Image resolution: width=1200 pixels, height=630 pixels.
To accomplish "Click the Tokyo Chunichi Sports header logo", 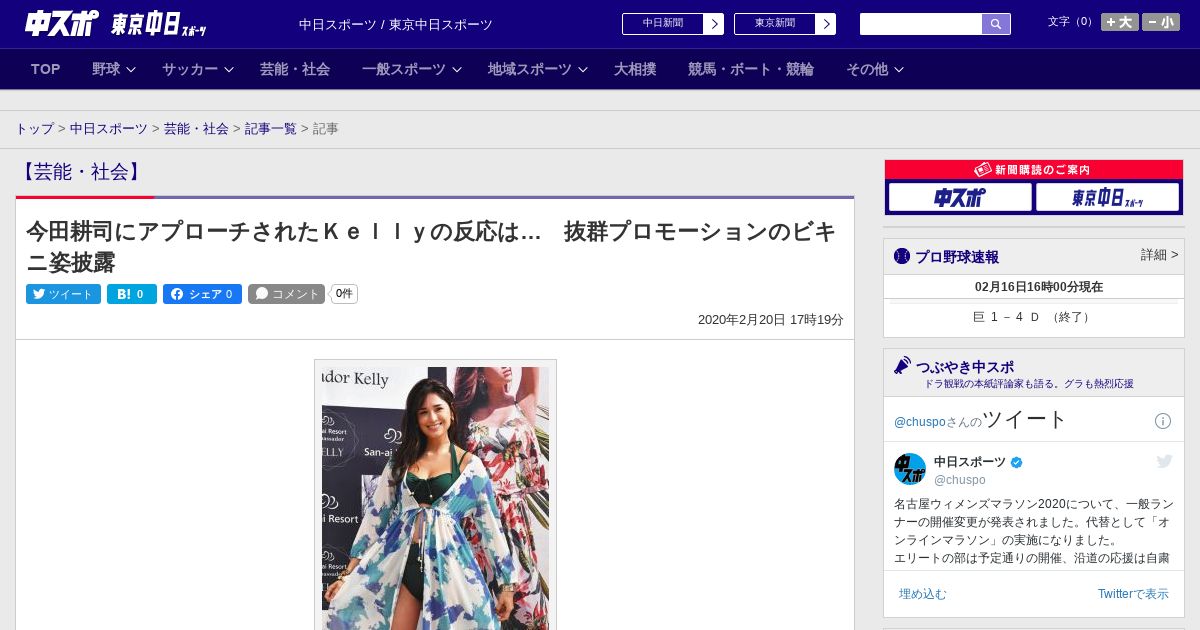I will click(158, 24).
